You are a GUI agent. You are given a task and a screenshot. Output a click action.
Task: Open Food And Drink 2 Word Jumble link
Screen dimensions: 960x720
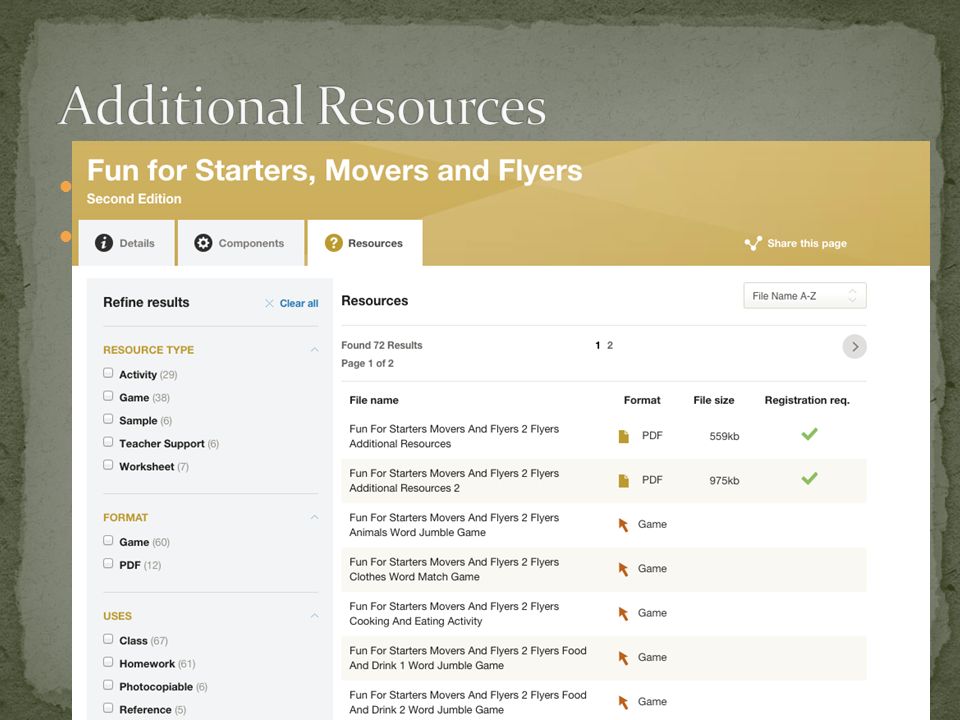tap(468, 702)
